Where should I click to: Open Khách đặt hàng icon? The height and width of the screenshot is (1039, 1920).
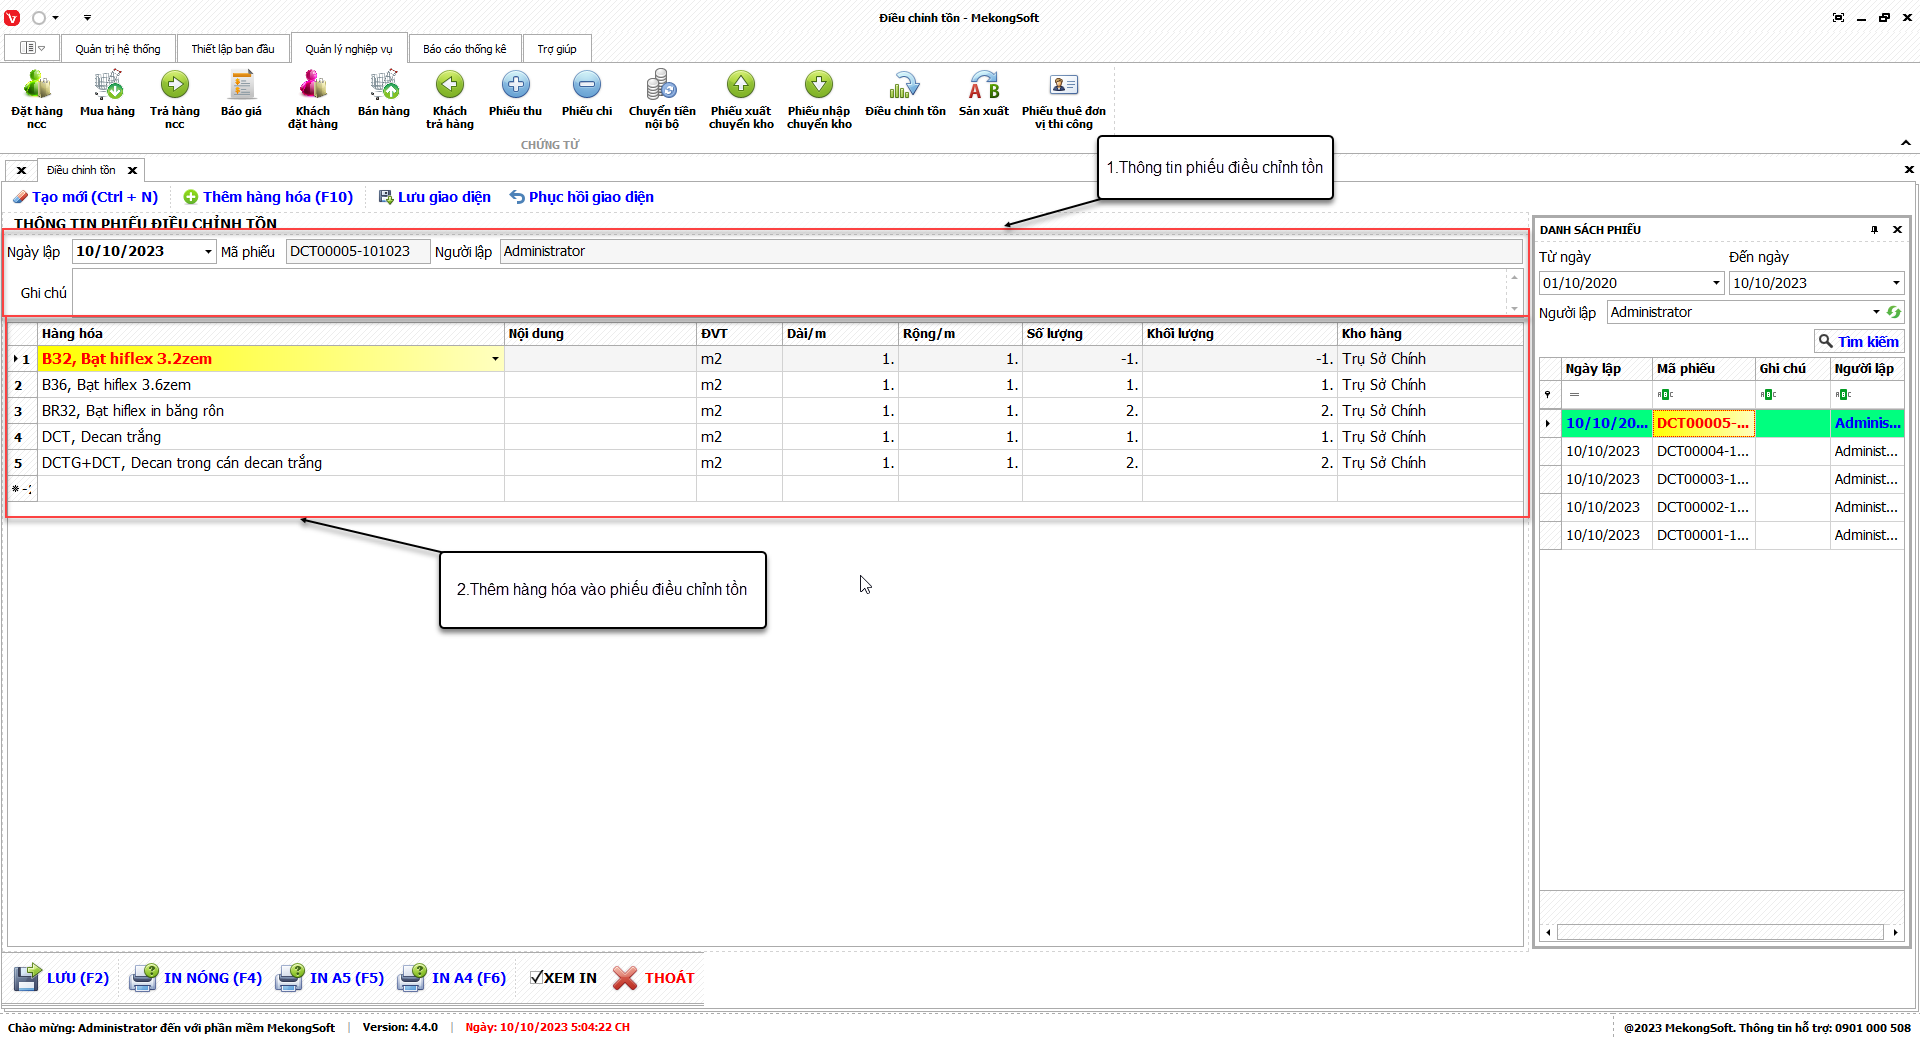[313, 85]
